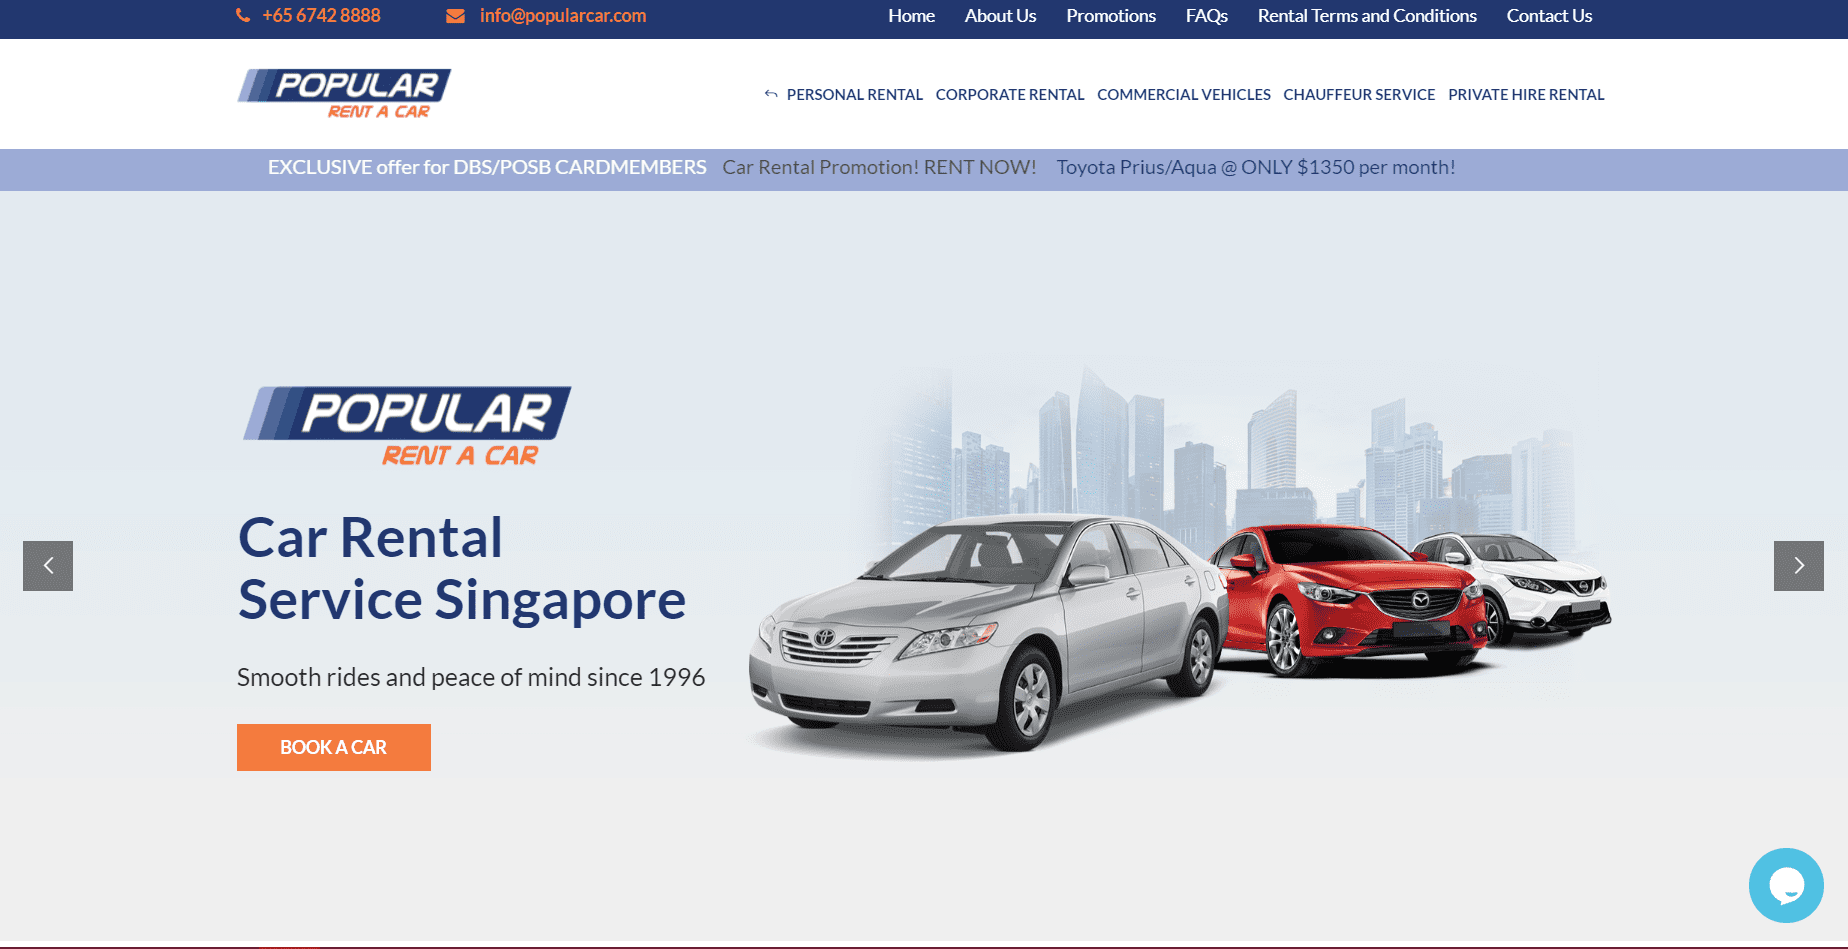View Rental Terms and Conditions
1848x949 pixels.
coord(1367,16)
